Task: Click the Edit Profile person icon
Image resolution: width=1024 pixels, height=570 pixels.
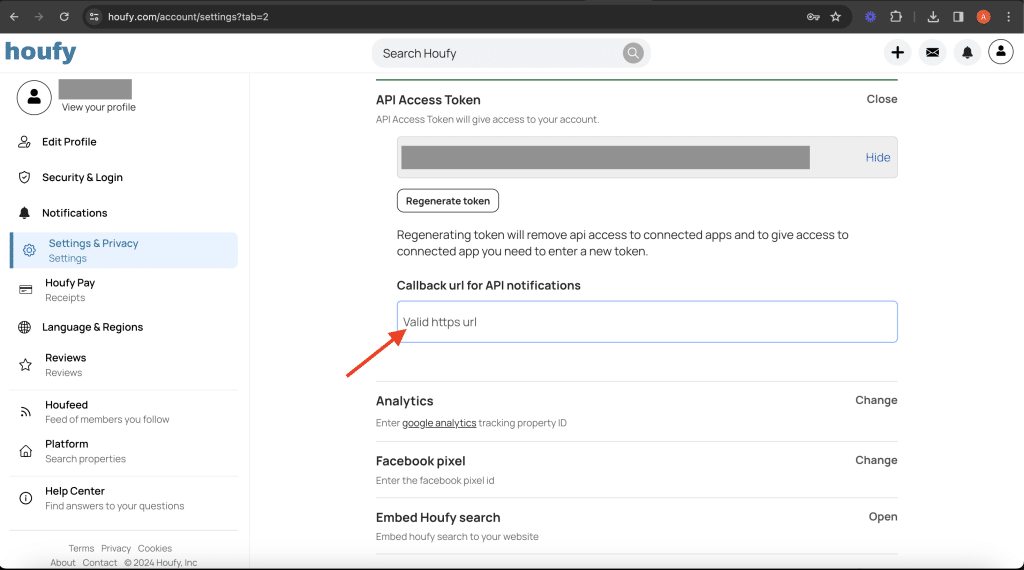Action: (x=24, y=142)
